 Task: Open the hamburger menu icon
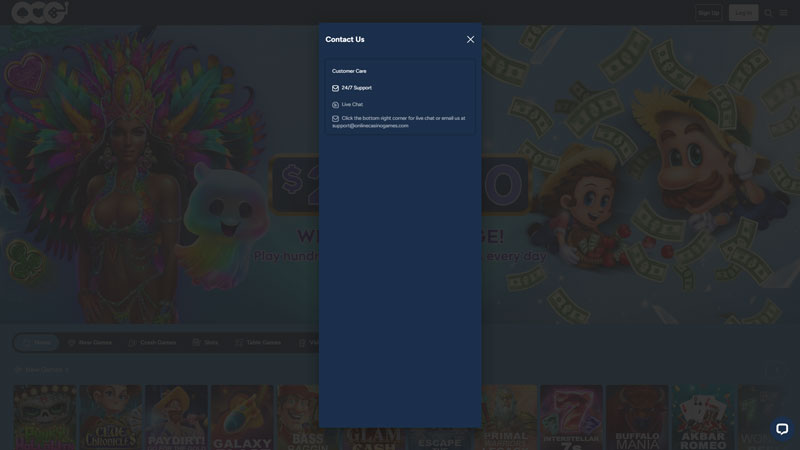click(x=783, y=13)
